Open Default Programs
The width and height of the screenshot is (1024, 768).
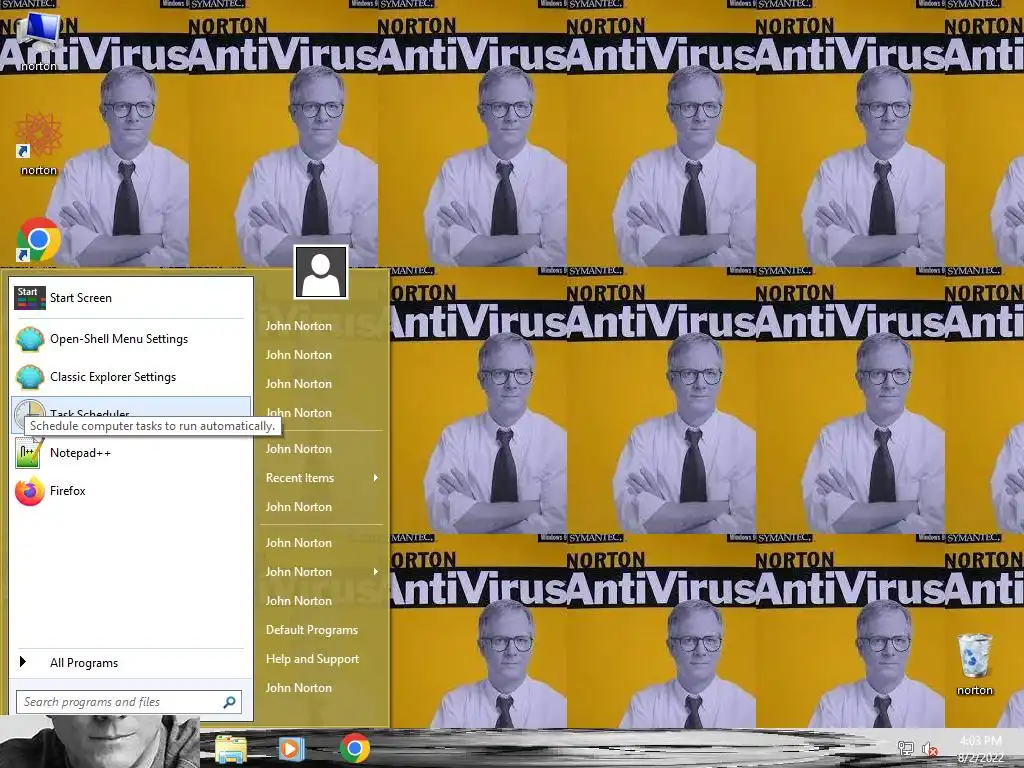321,630
